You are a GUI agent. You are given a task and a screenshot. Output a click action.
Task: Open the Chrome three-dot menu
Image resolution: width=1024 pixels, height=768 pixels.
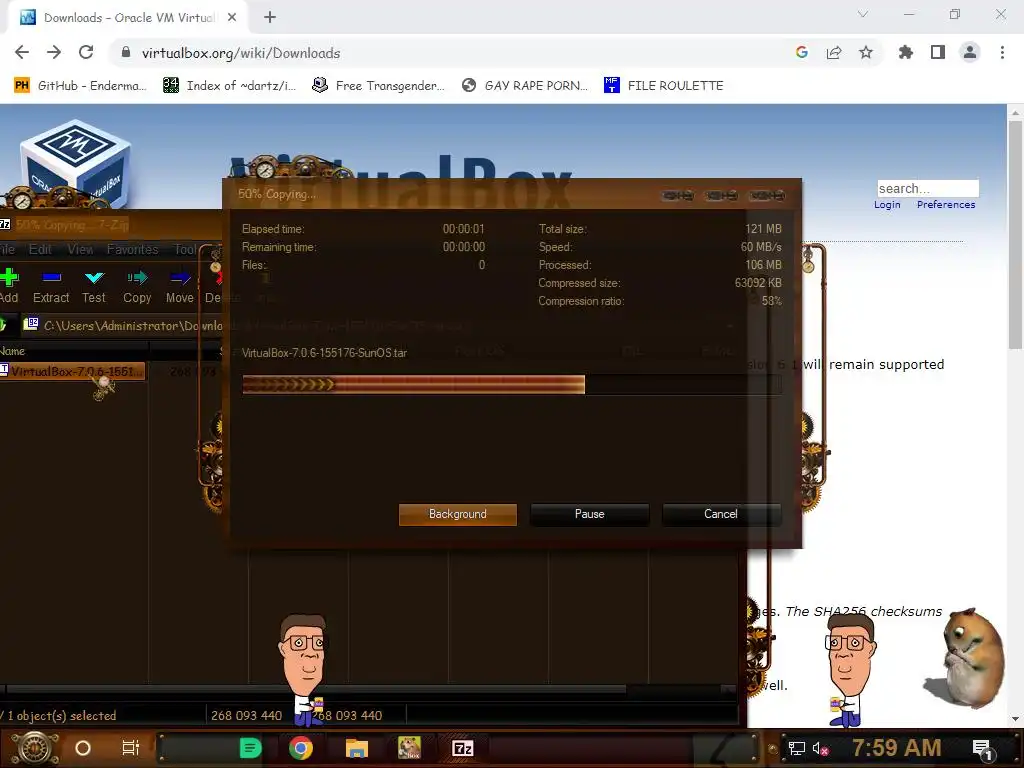coord(1002,52)
